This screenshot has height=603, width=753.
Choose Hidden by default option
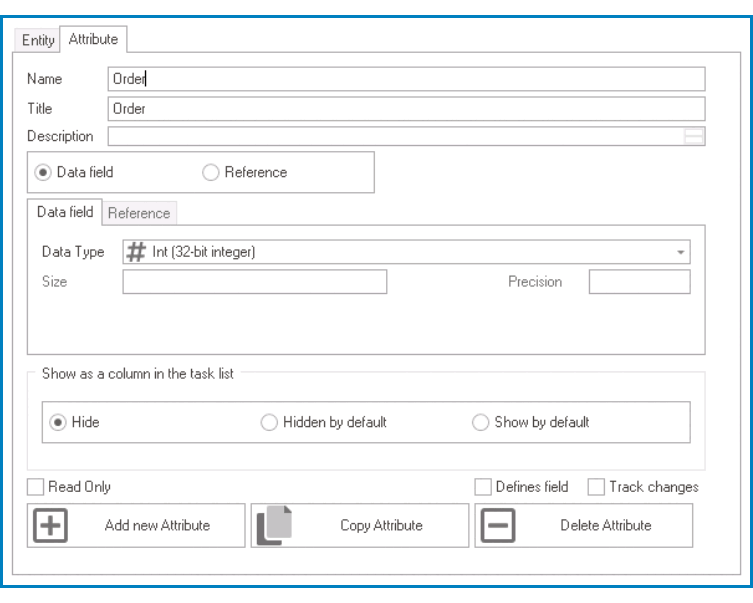pos(269,422)
